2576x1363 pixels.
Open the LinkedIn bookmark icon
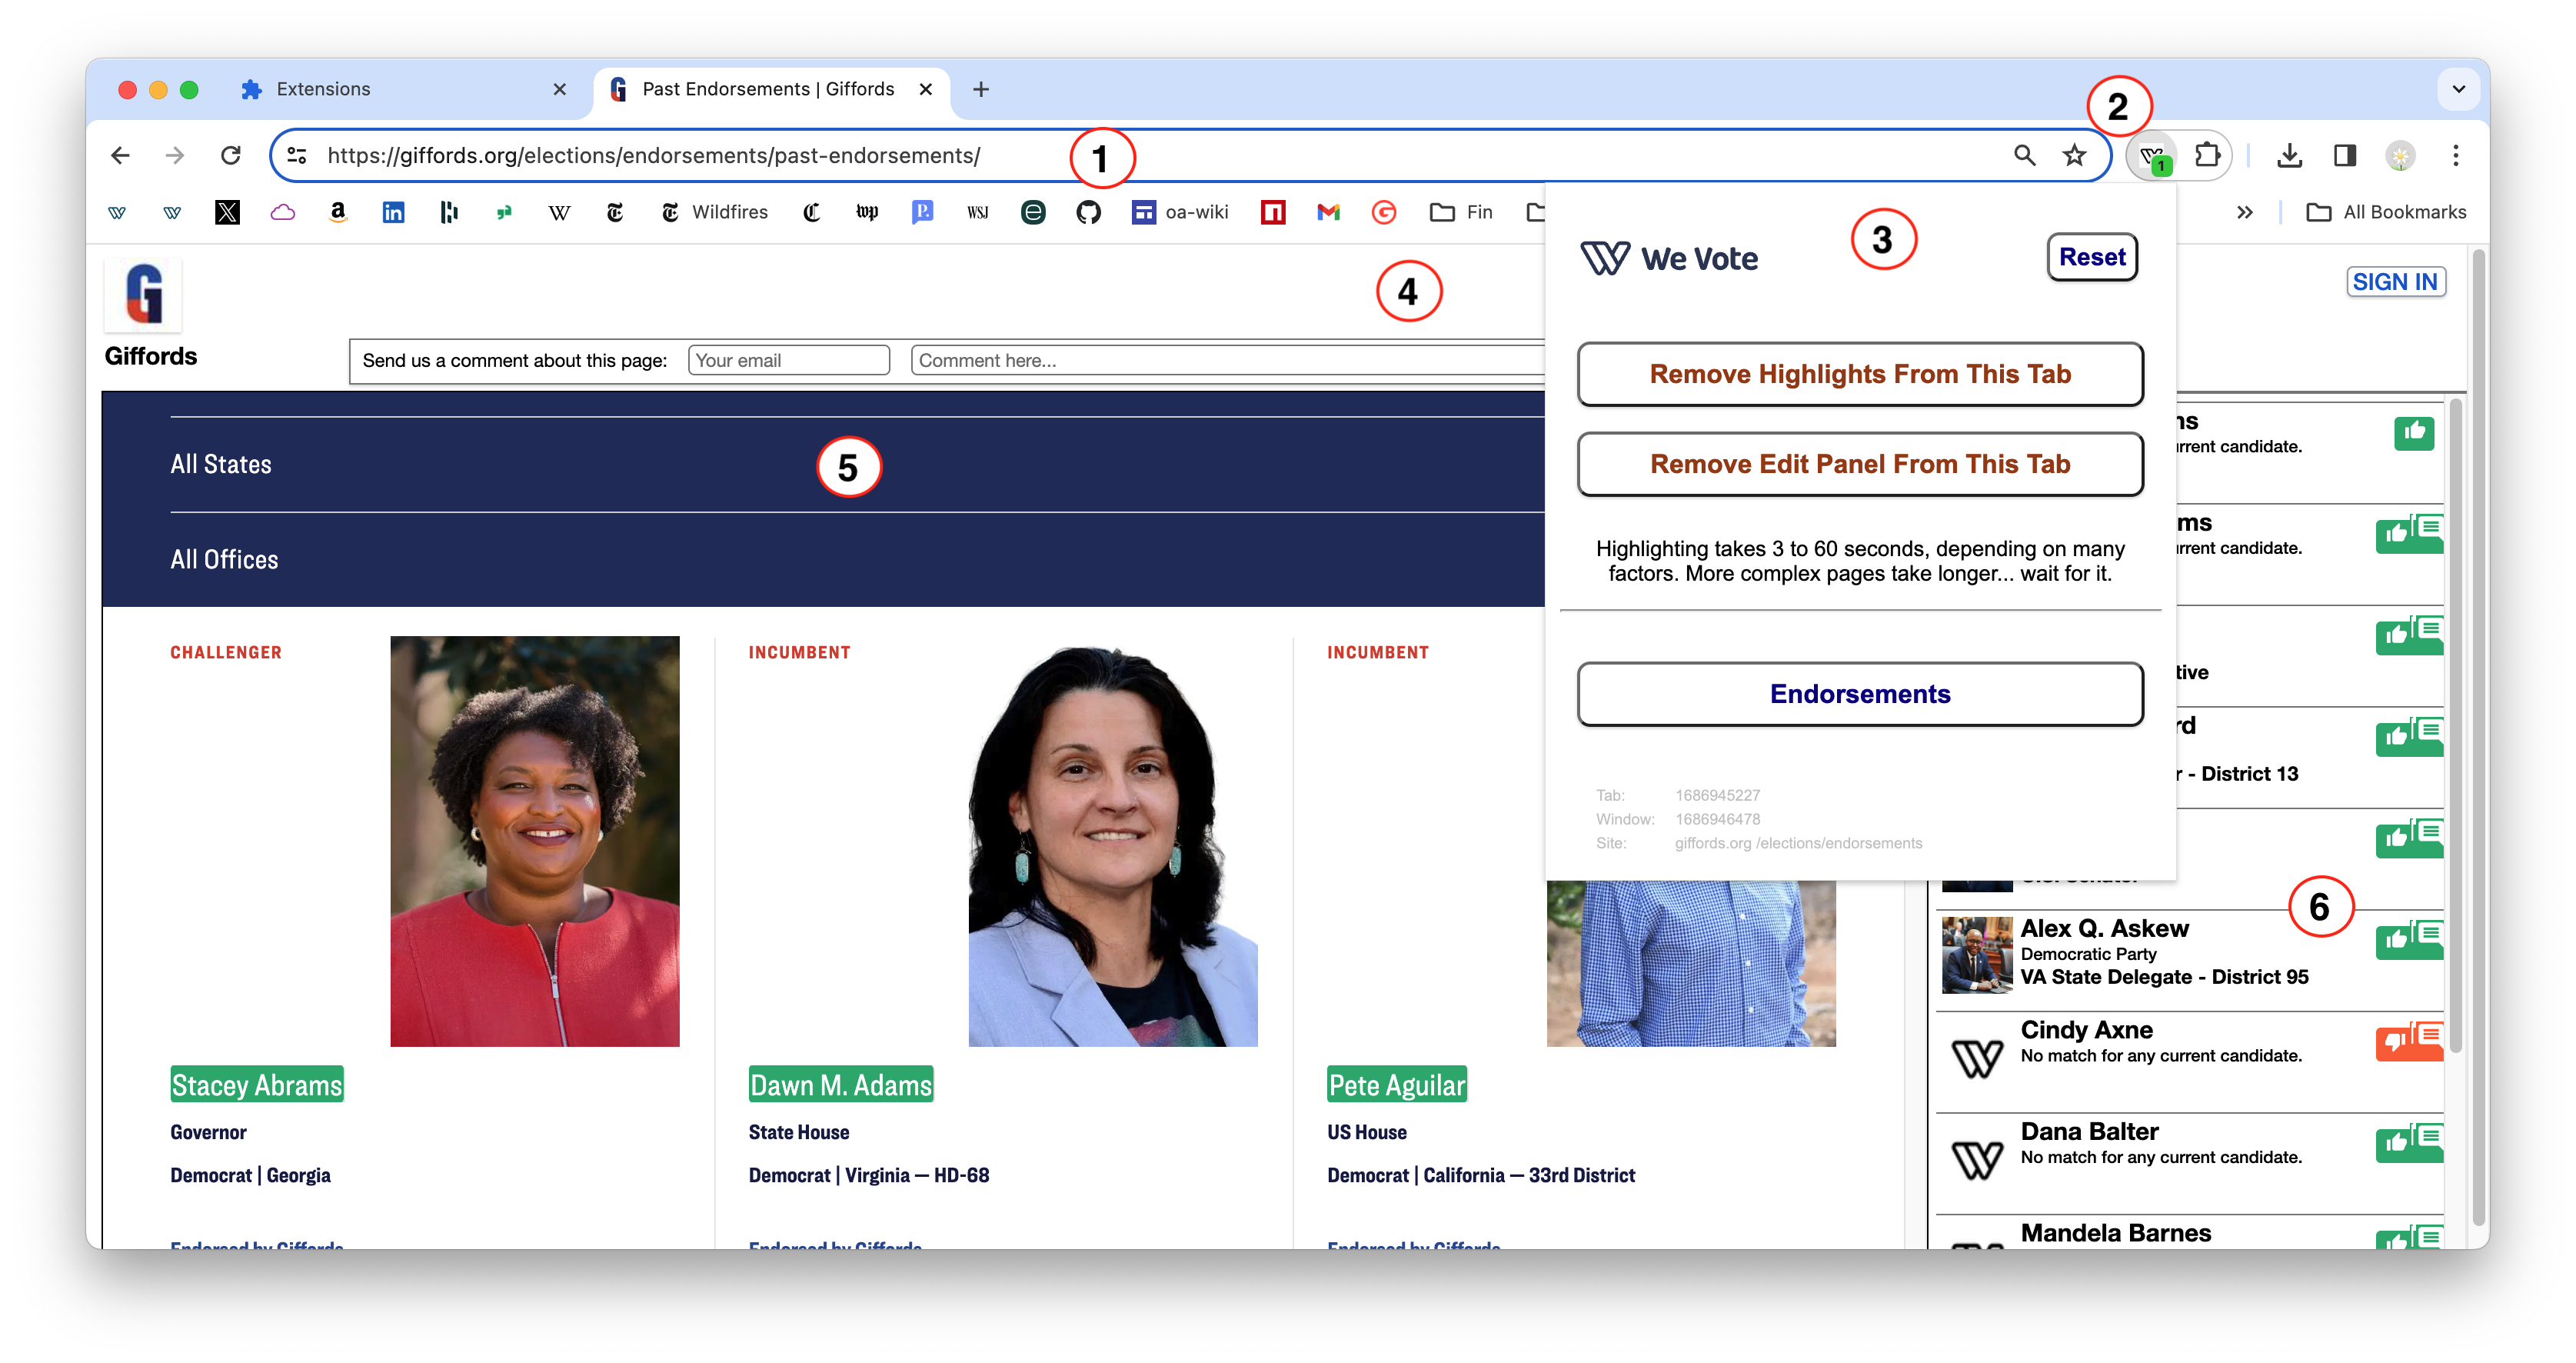(x=393, y=212)
